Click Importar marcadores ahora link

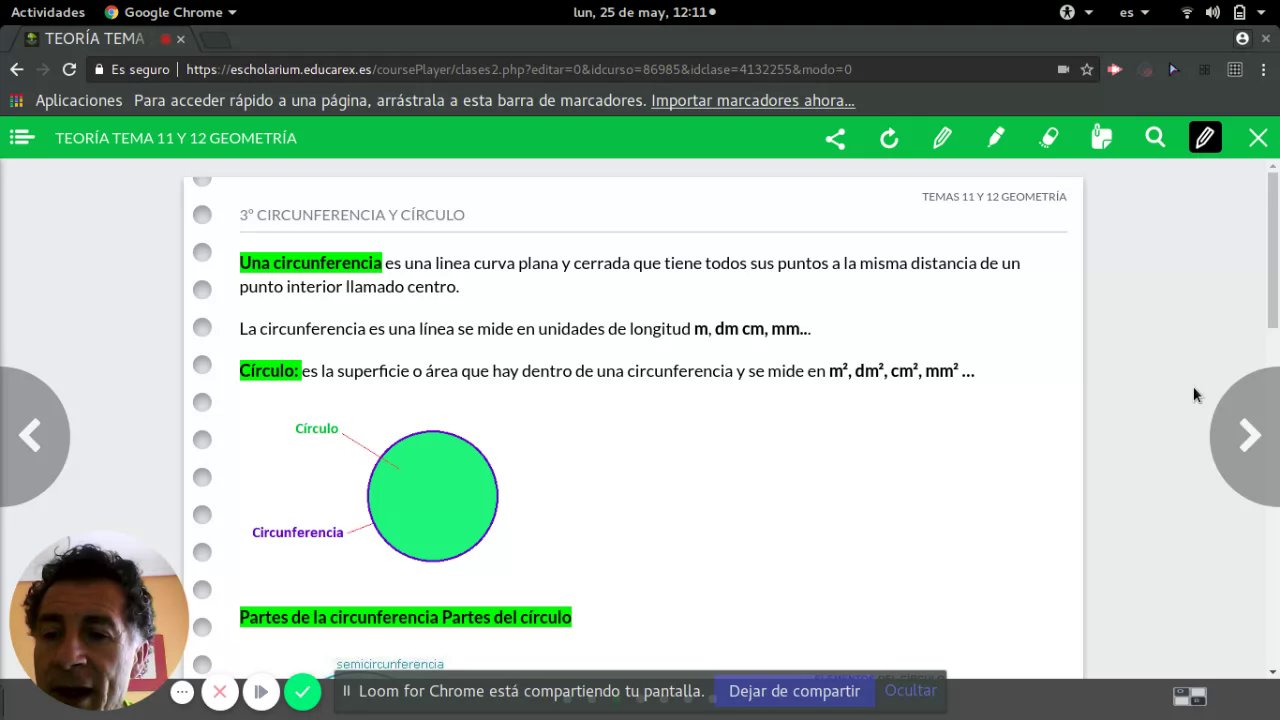coord(753,100)
